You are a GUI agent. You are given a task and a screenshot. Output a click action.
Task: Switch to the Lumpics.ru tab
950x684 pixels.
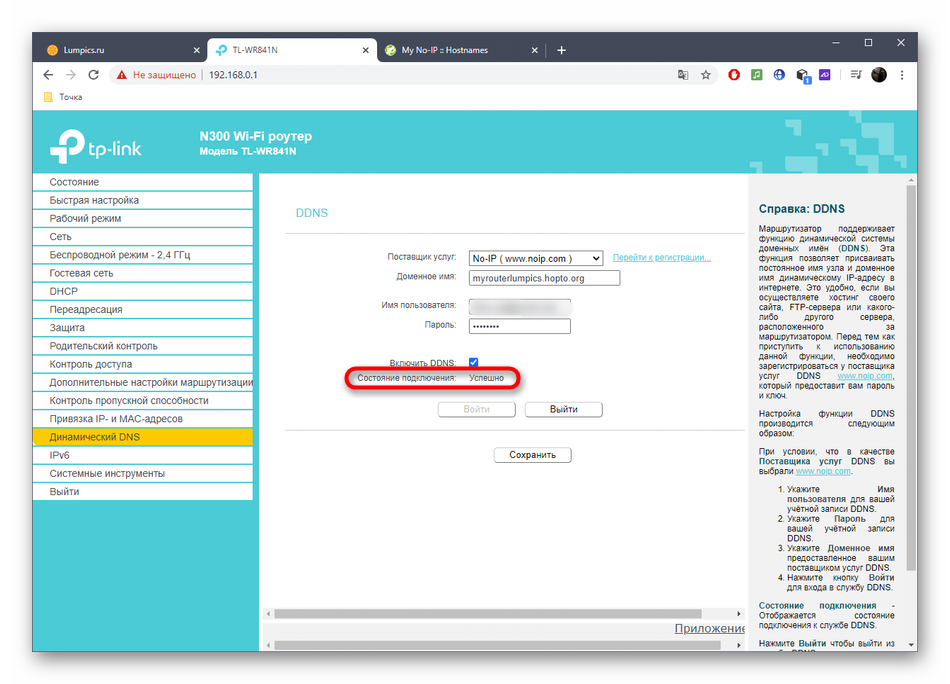[x=117, y=50]
